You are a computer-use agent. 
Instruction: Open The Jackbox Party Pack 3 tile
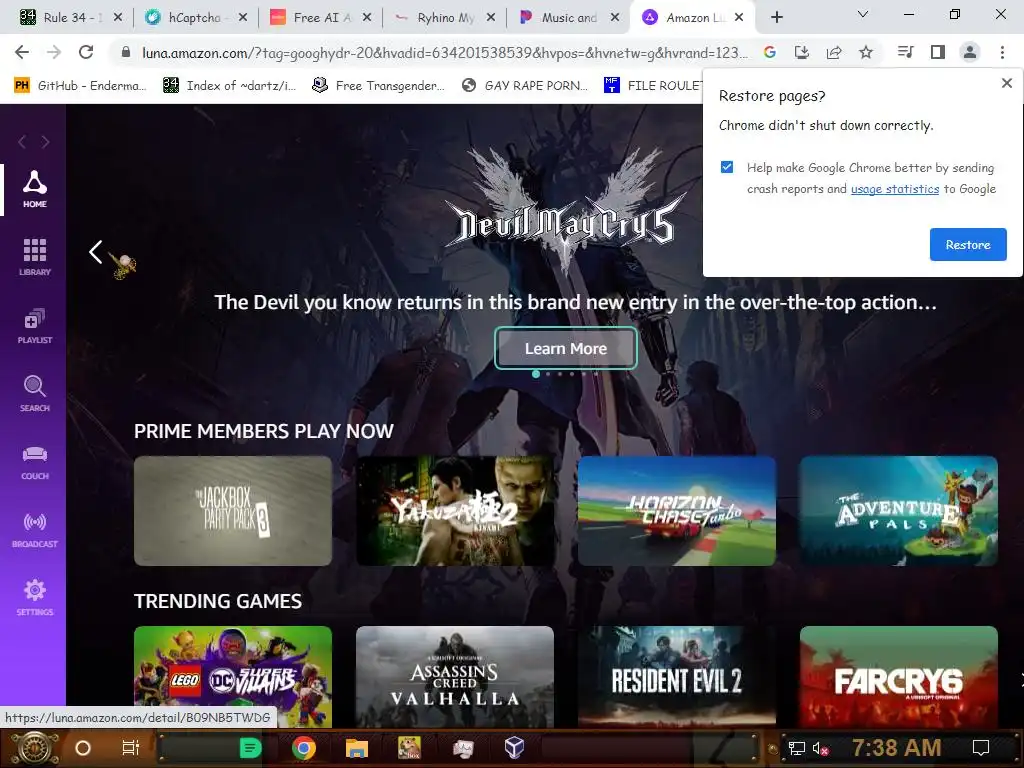click(232, 511)
